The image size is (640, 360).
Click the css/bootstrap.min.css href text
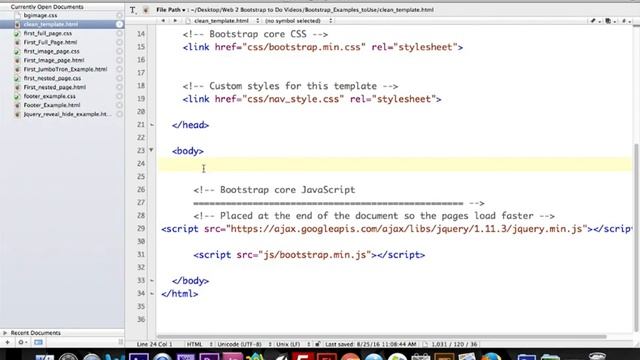point(304,47)
